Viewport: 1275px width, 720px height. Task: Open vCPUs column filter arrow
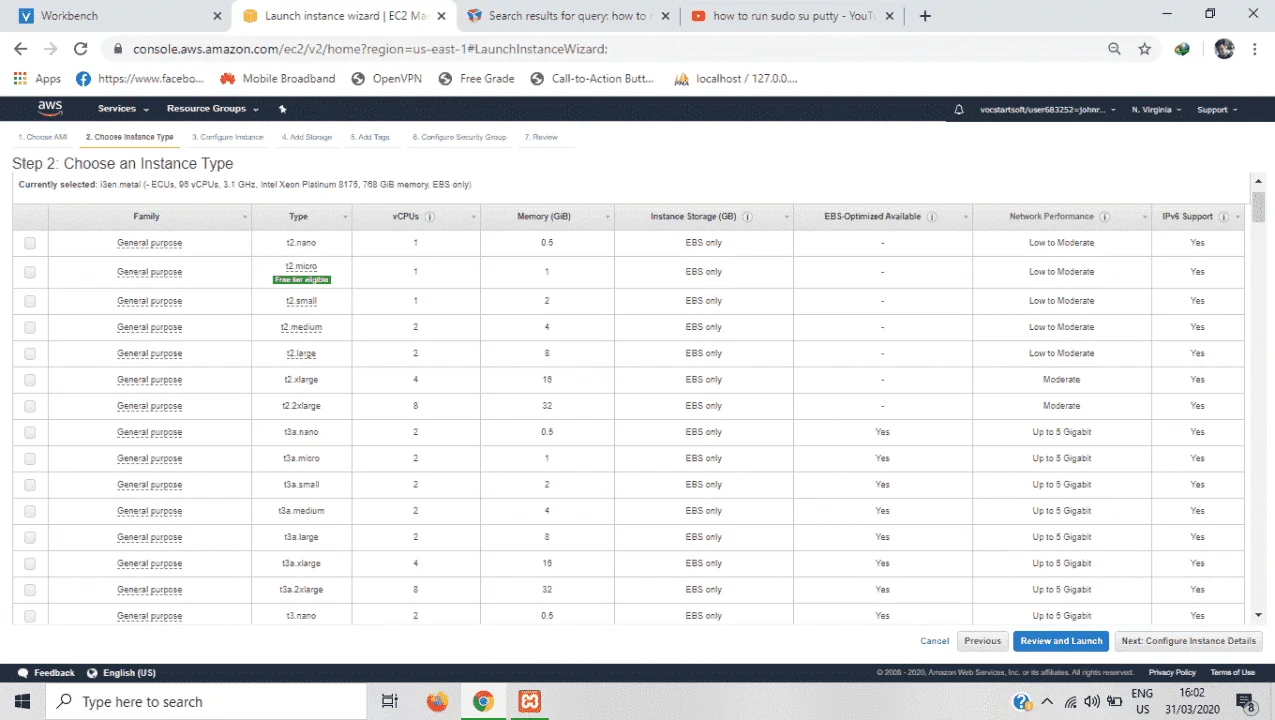[474, 217]
